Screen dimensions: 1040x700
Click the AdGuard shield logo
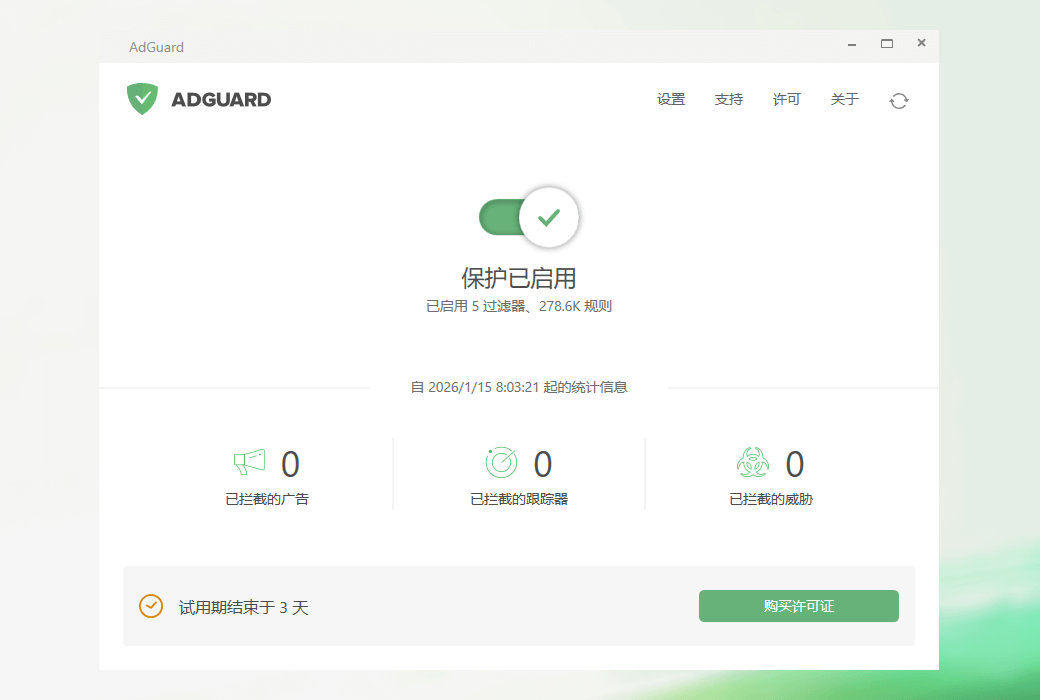tap(142, 99)
